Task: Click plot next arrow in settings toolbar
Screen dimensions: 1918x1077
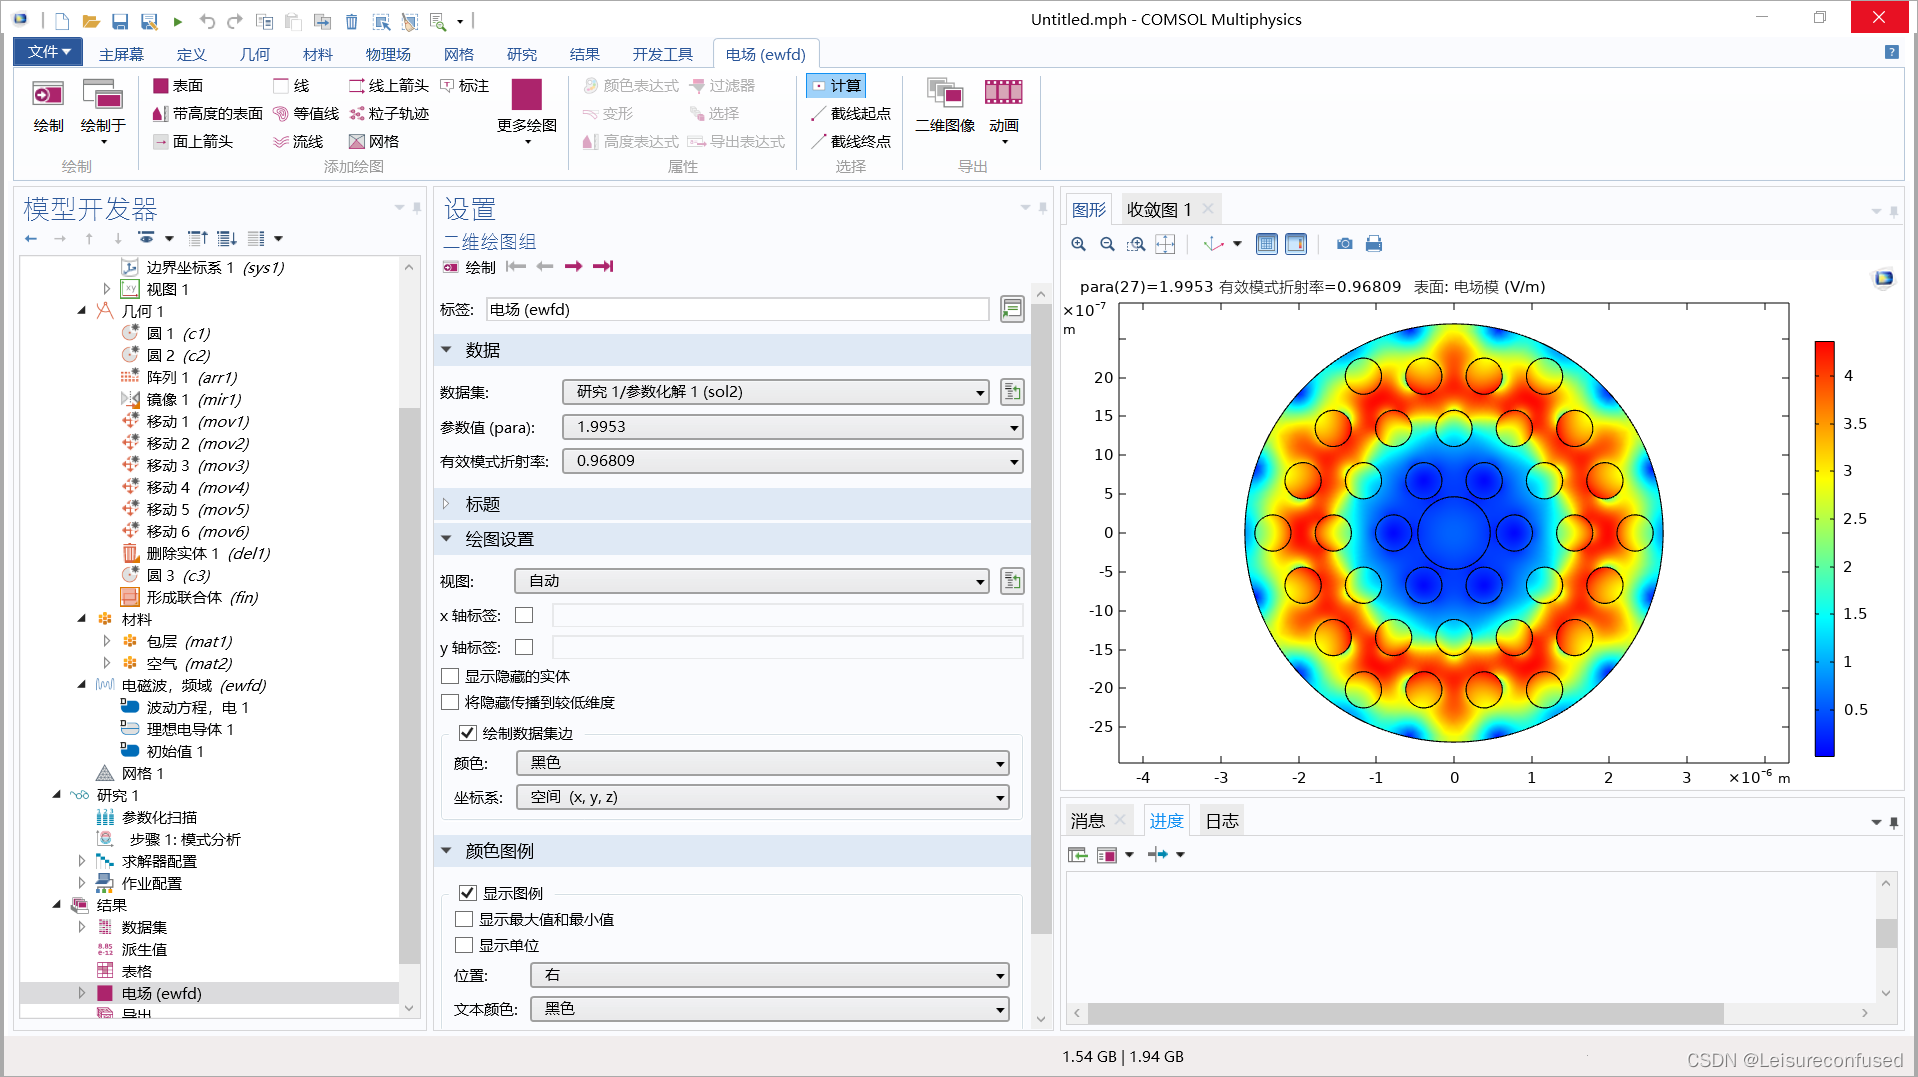Action: pos(573,266)
